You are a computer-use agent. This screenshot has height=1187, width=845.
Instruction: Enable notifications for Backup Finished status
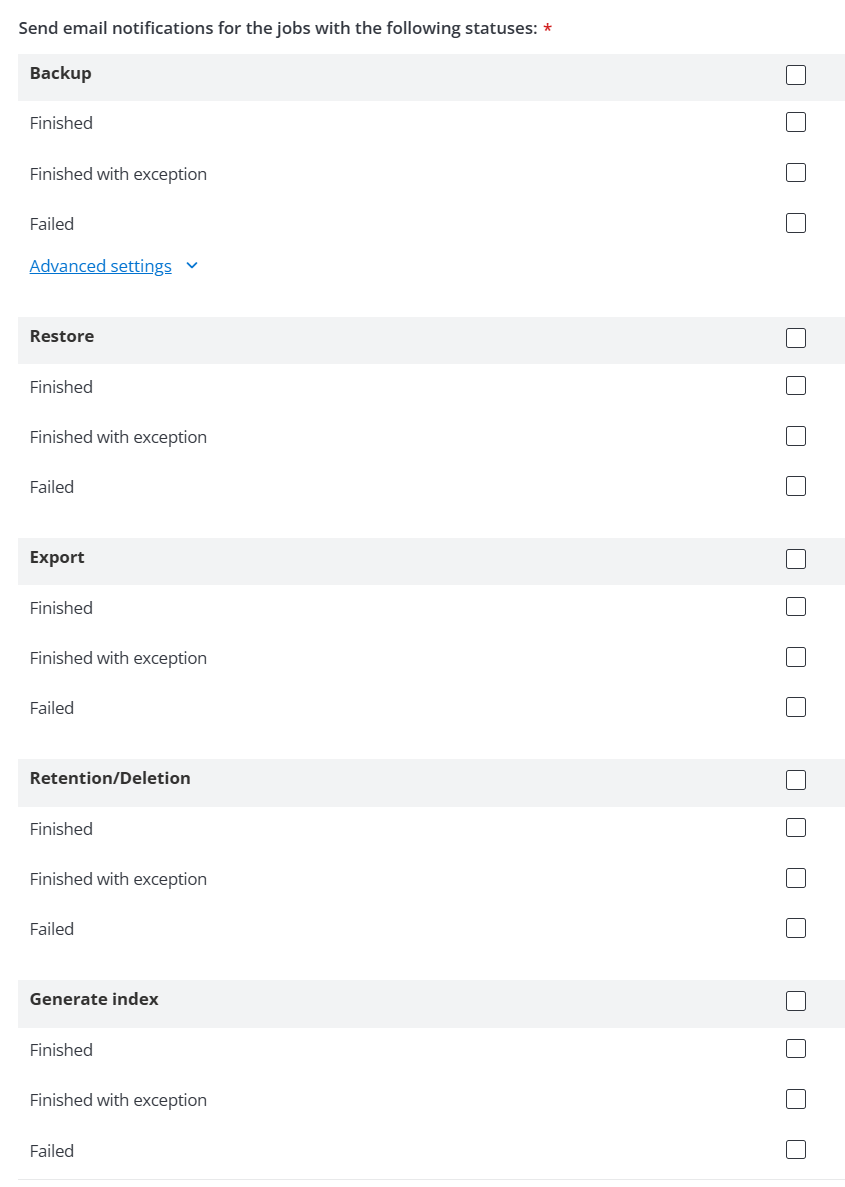click(795, 122)
